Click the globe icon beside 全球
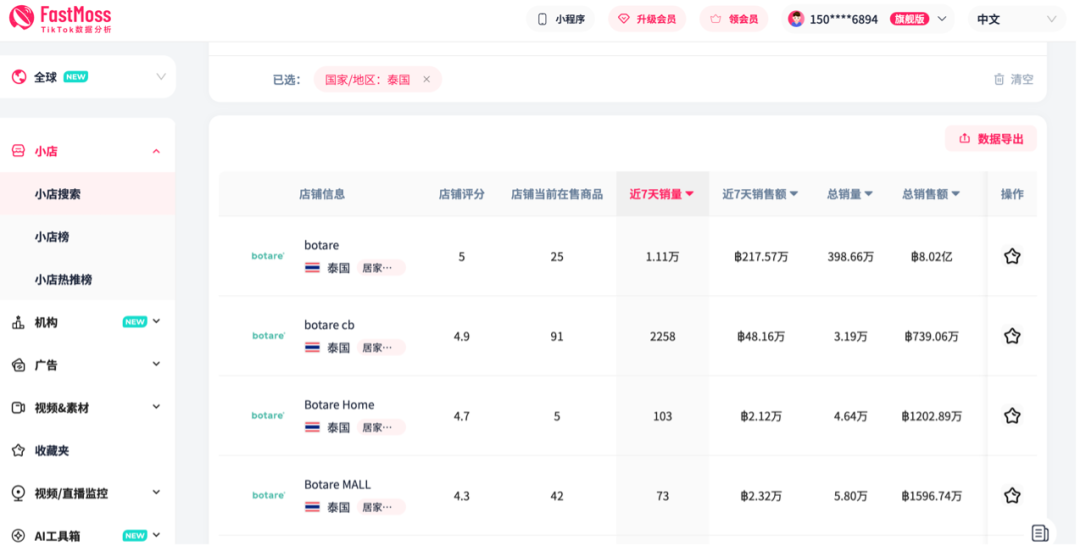 click(x=19, y=76)
